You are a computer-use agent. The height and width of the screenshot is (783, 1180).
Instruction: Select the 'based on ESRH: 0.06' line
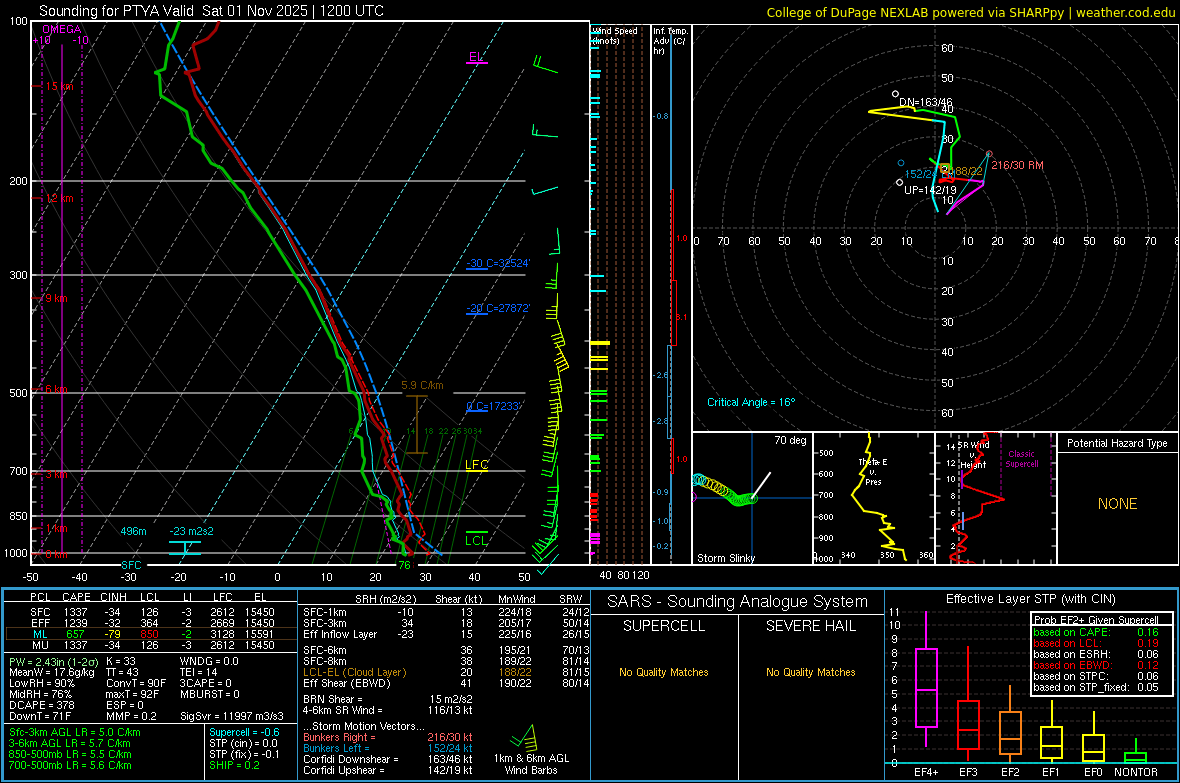1096,654
